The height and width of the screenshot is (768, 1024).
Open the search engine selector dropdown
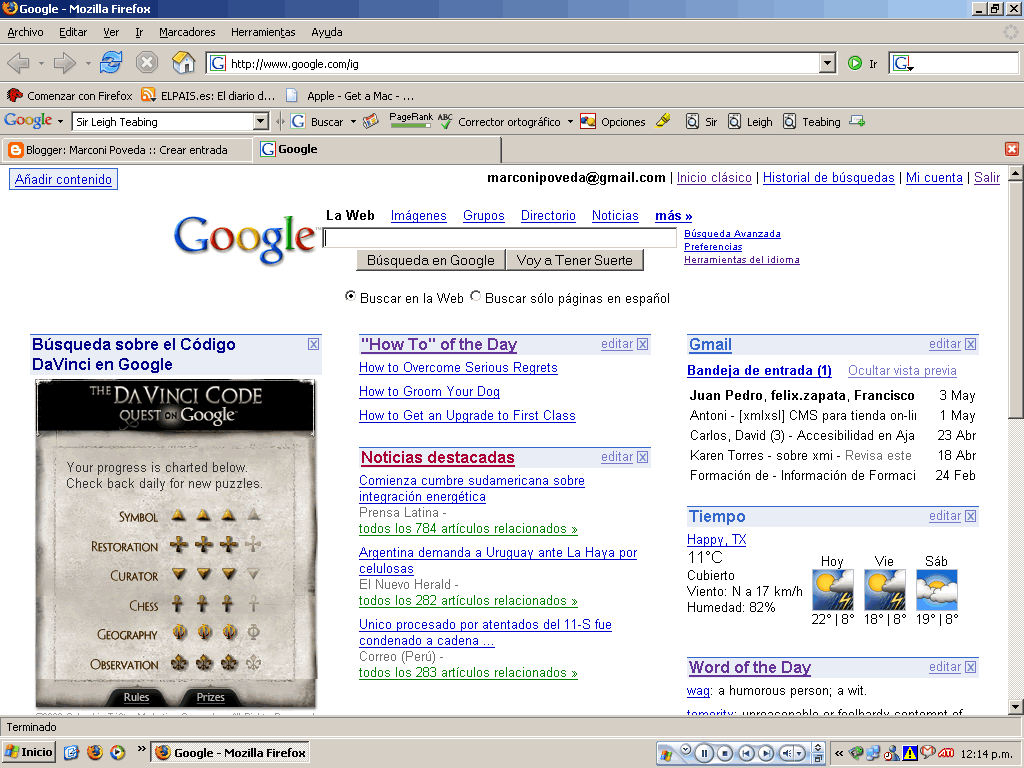click(903, 63)
